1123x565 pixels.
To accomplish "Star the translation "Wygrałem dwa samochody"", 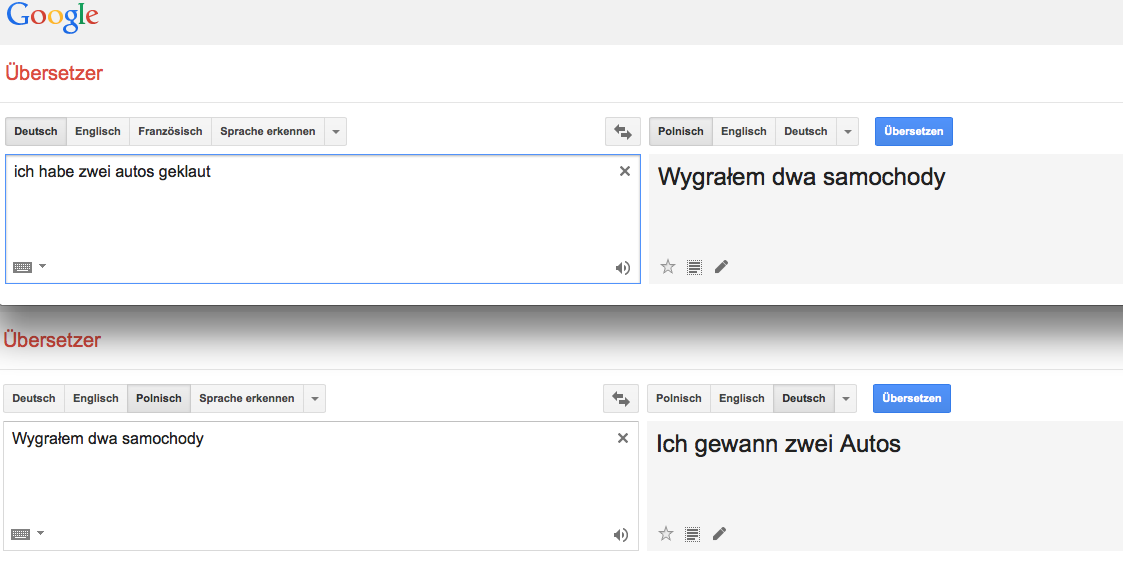I will click(x=668, y=267).
